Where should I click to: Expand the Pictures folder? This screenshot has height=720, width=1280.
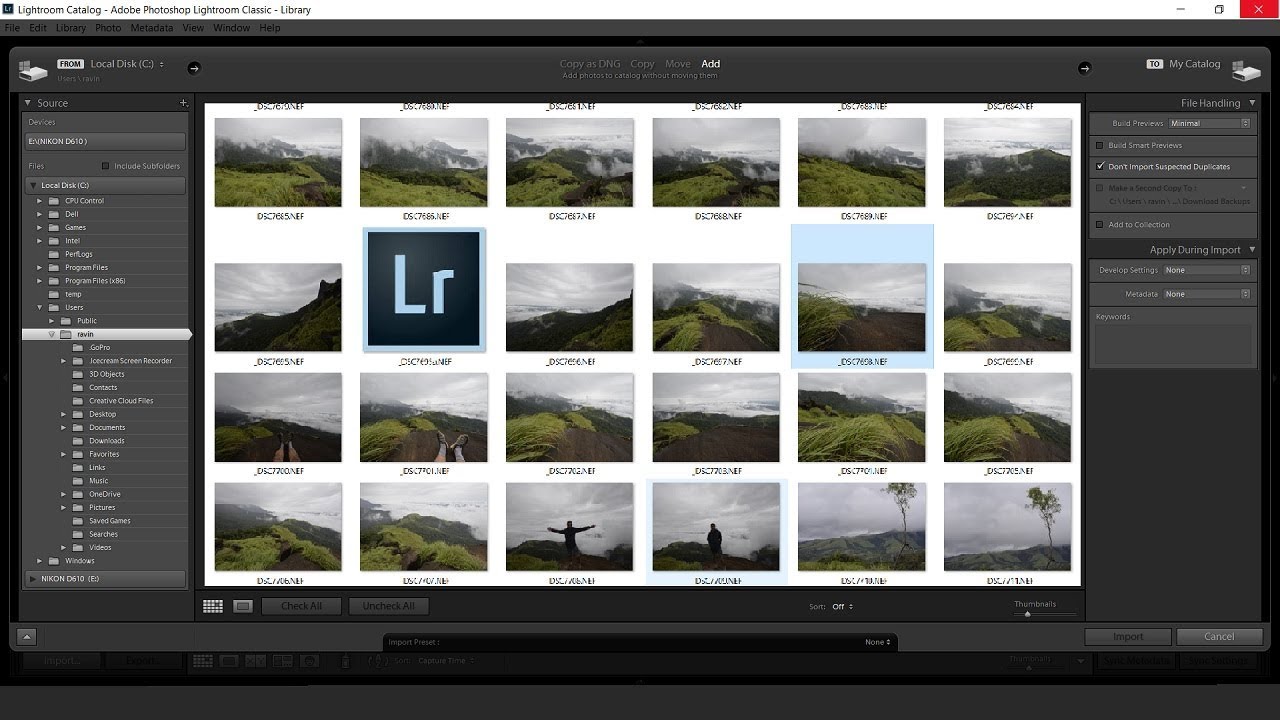pyautogui.click(x=64, y=508)
